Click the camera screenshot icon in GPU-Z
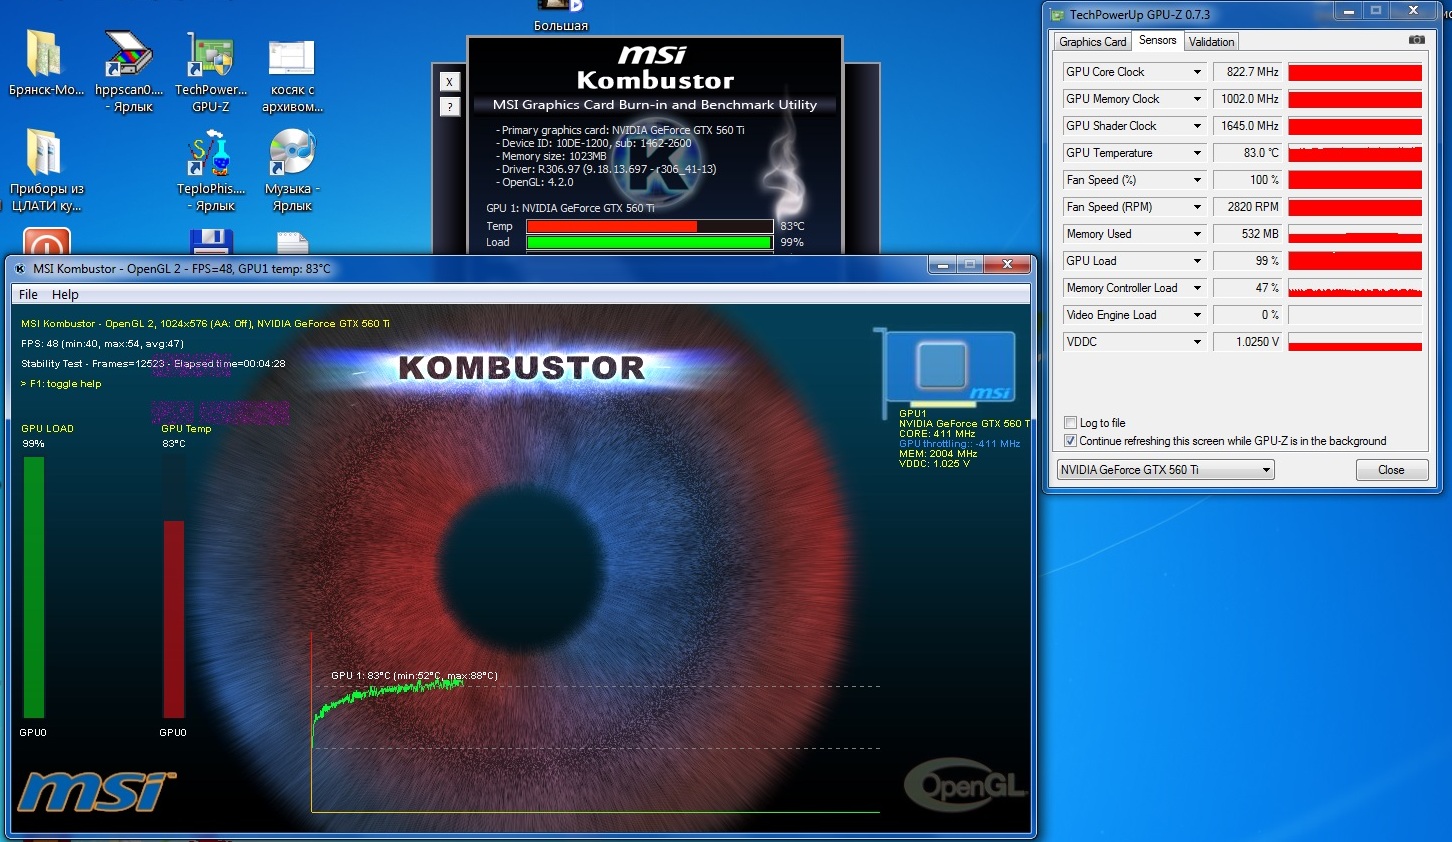 coord(1417,40)
